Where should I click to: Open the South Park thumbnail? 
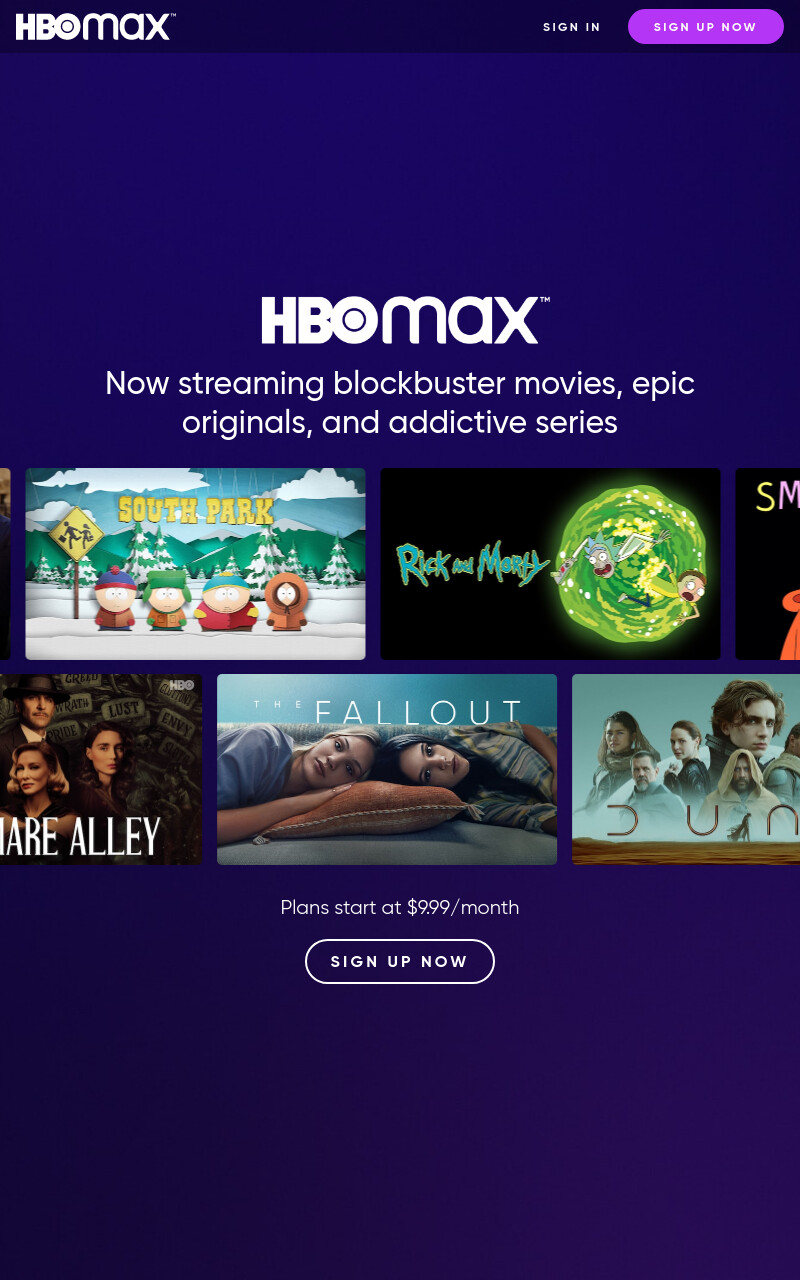click(195, 564)
